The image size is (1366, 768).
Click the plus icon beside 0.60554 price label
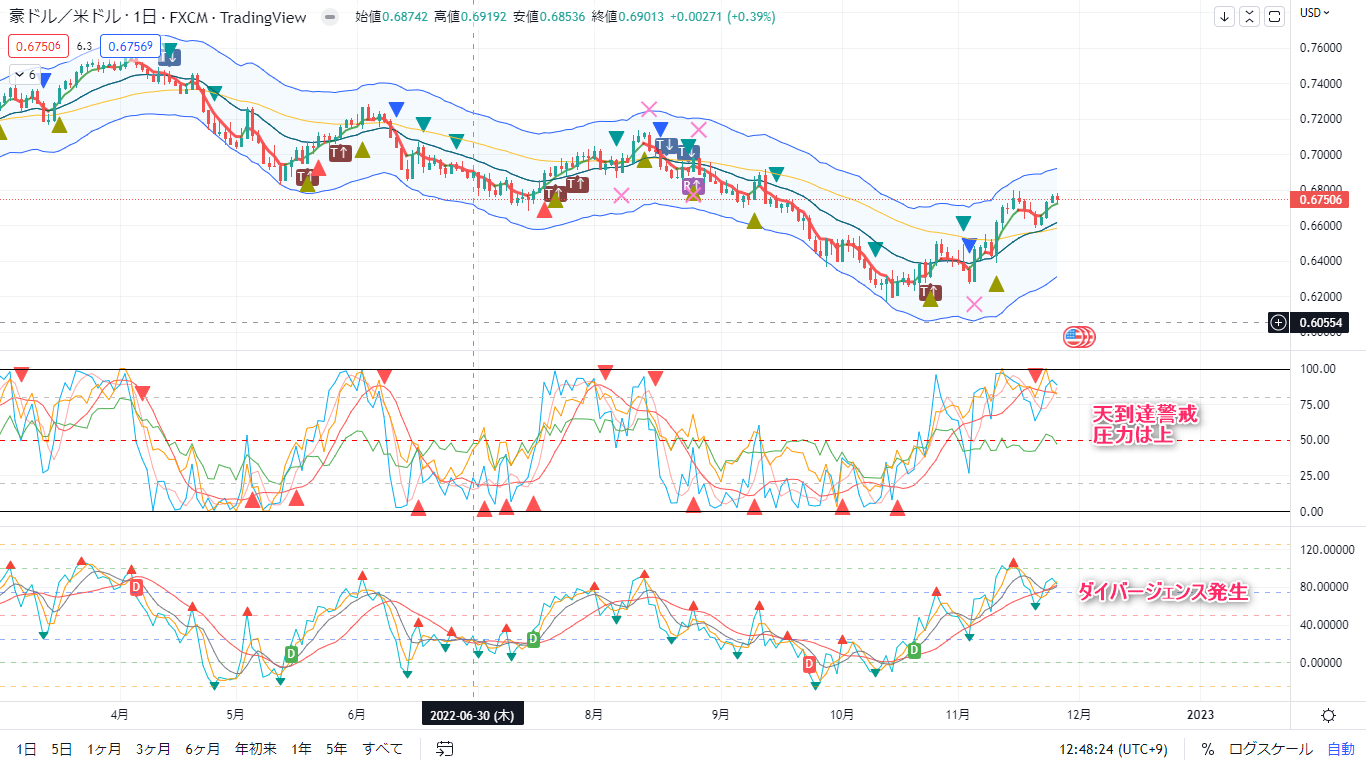coord(1278,322)
